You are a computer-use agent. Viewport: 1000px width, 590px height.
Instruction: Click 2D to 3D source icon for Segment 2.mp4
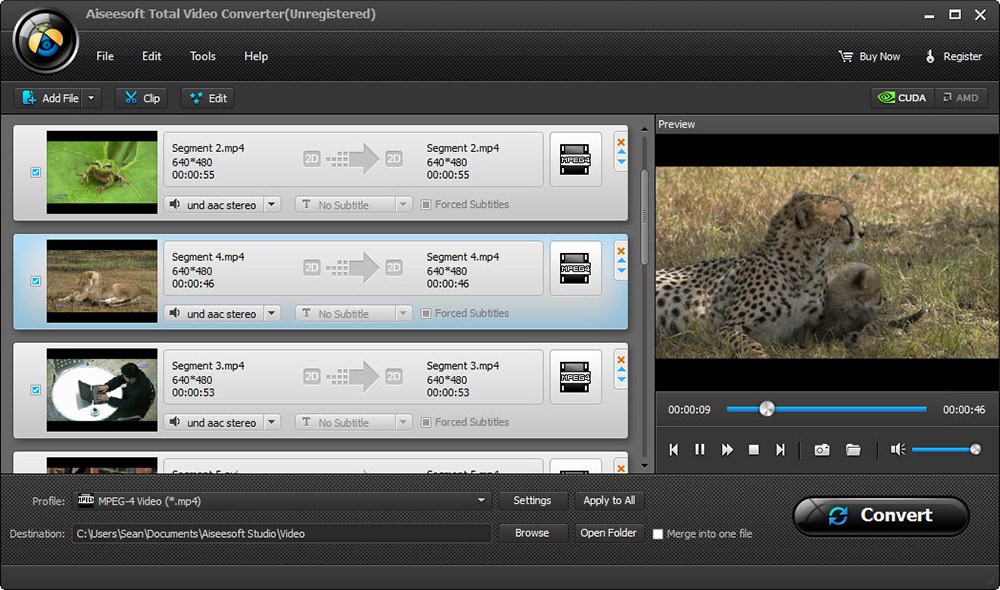[x=312, y=159]
